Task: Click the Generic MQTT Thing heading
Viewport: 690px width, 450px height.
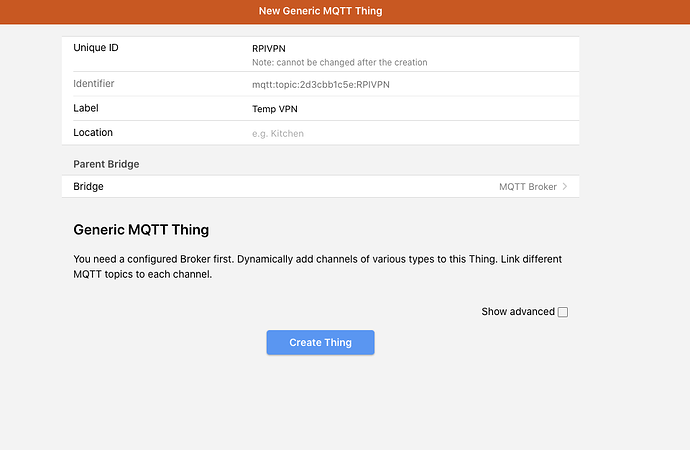Action: click(x=141, y=230)
